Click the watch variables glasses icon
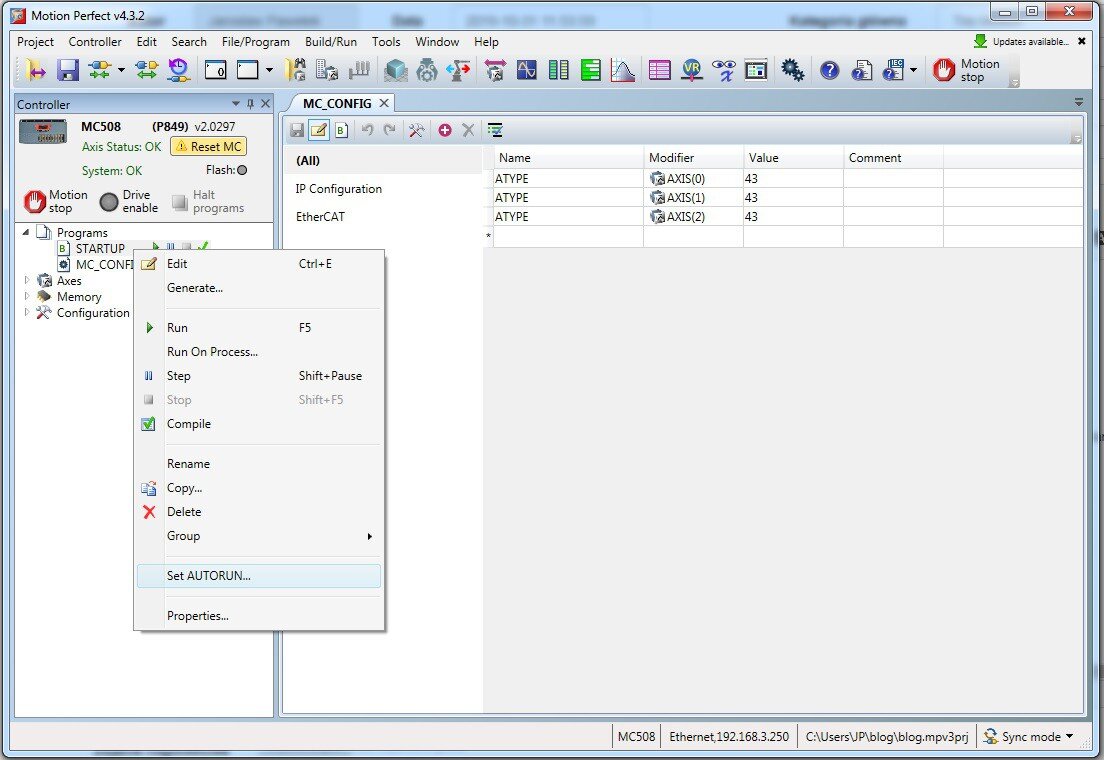Screen dimensions: 1104x760 coord(724,70)
